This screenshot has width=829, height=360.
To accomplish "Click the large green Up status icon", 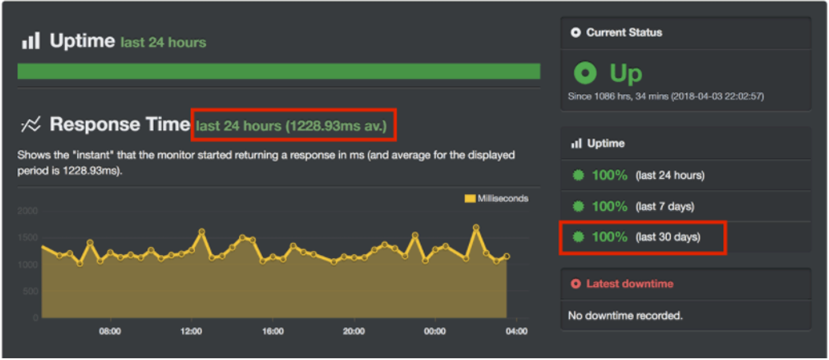I will 585,73.
